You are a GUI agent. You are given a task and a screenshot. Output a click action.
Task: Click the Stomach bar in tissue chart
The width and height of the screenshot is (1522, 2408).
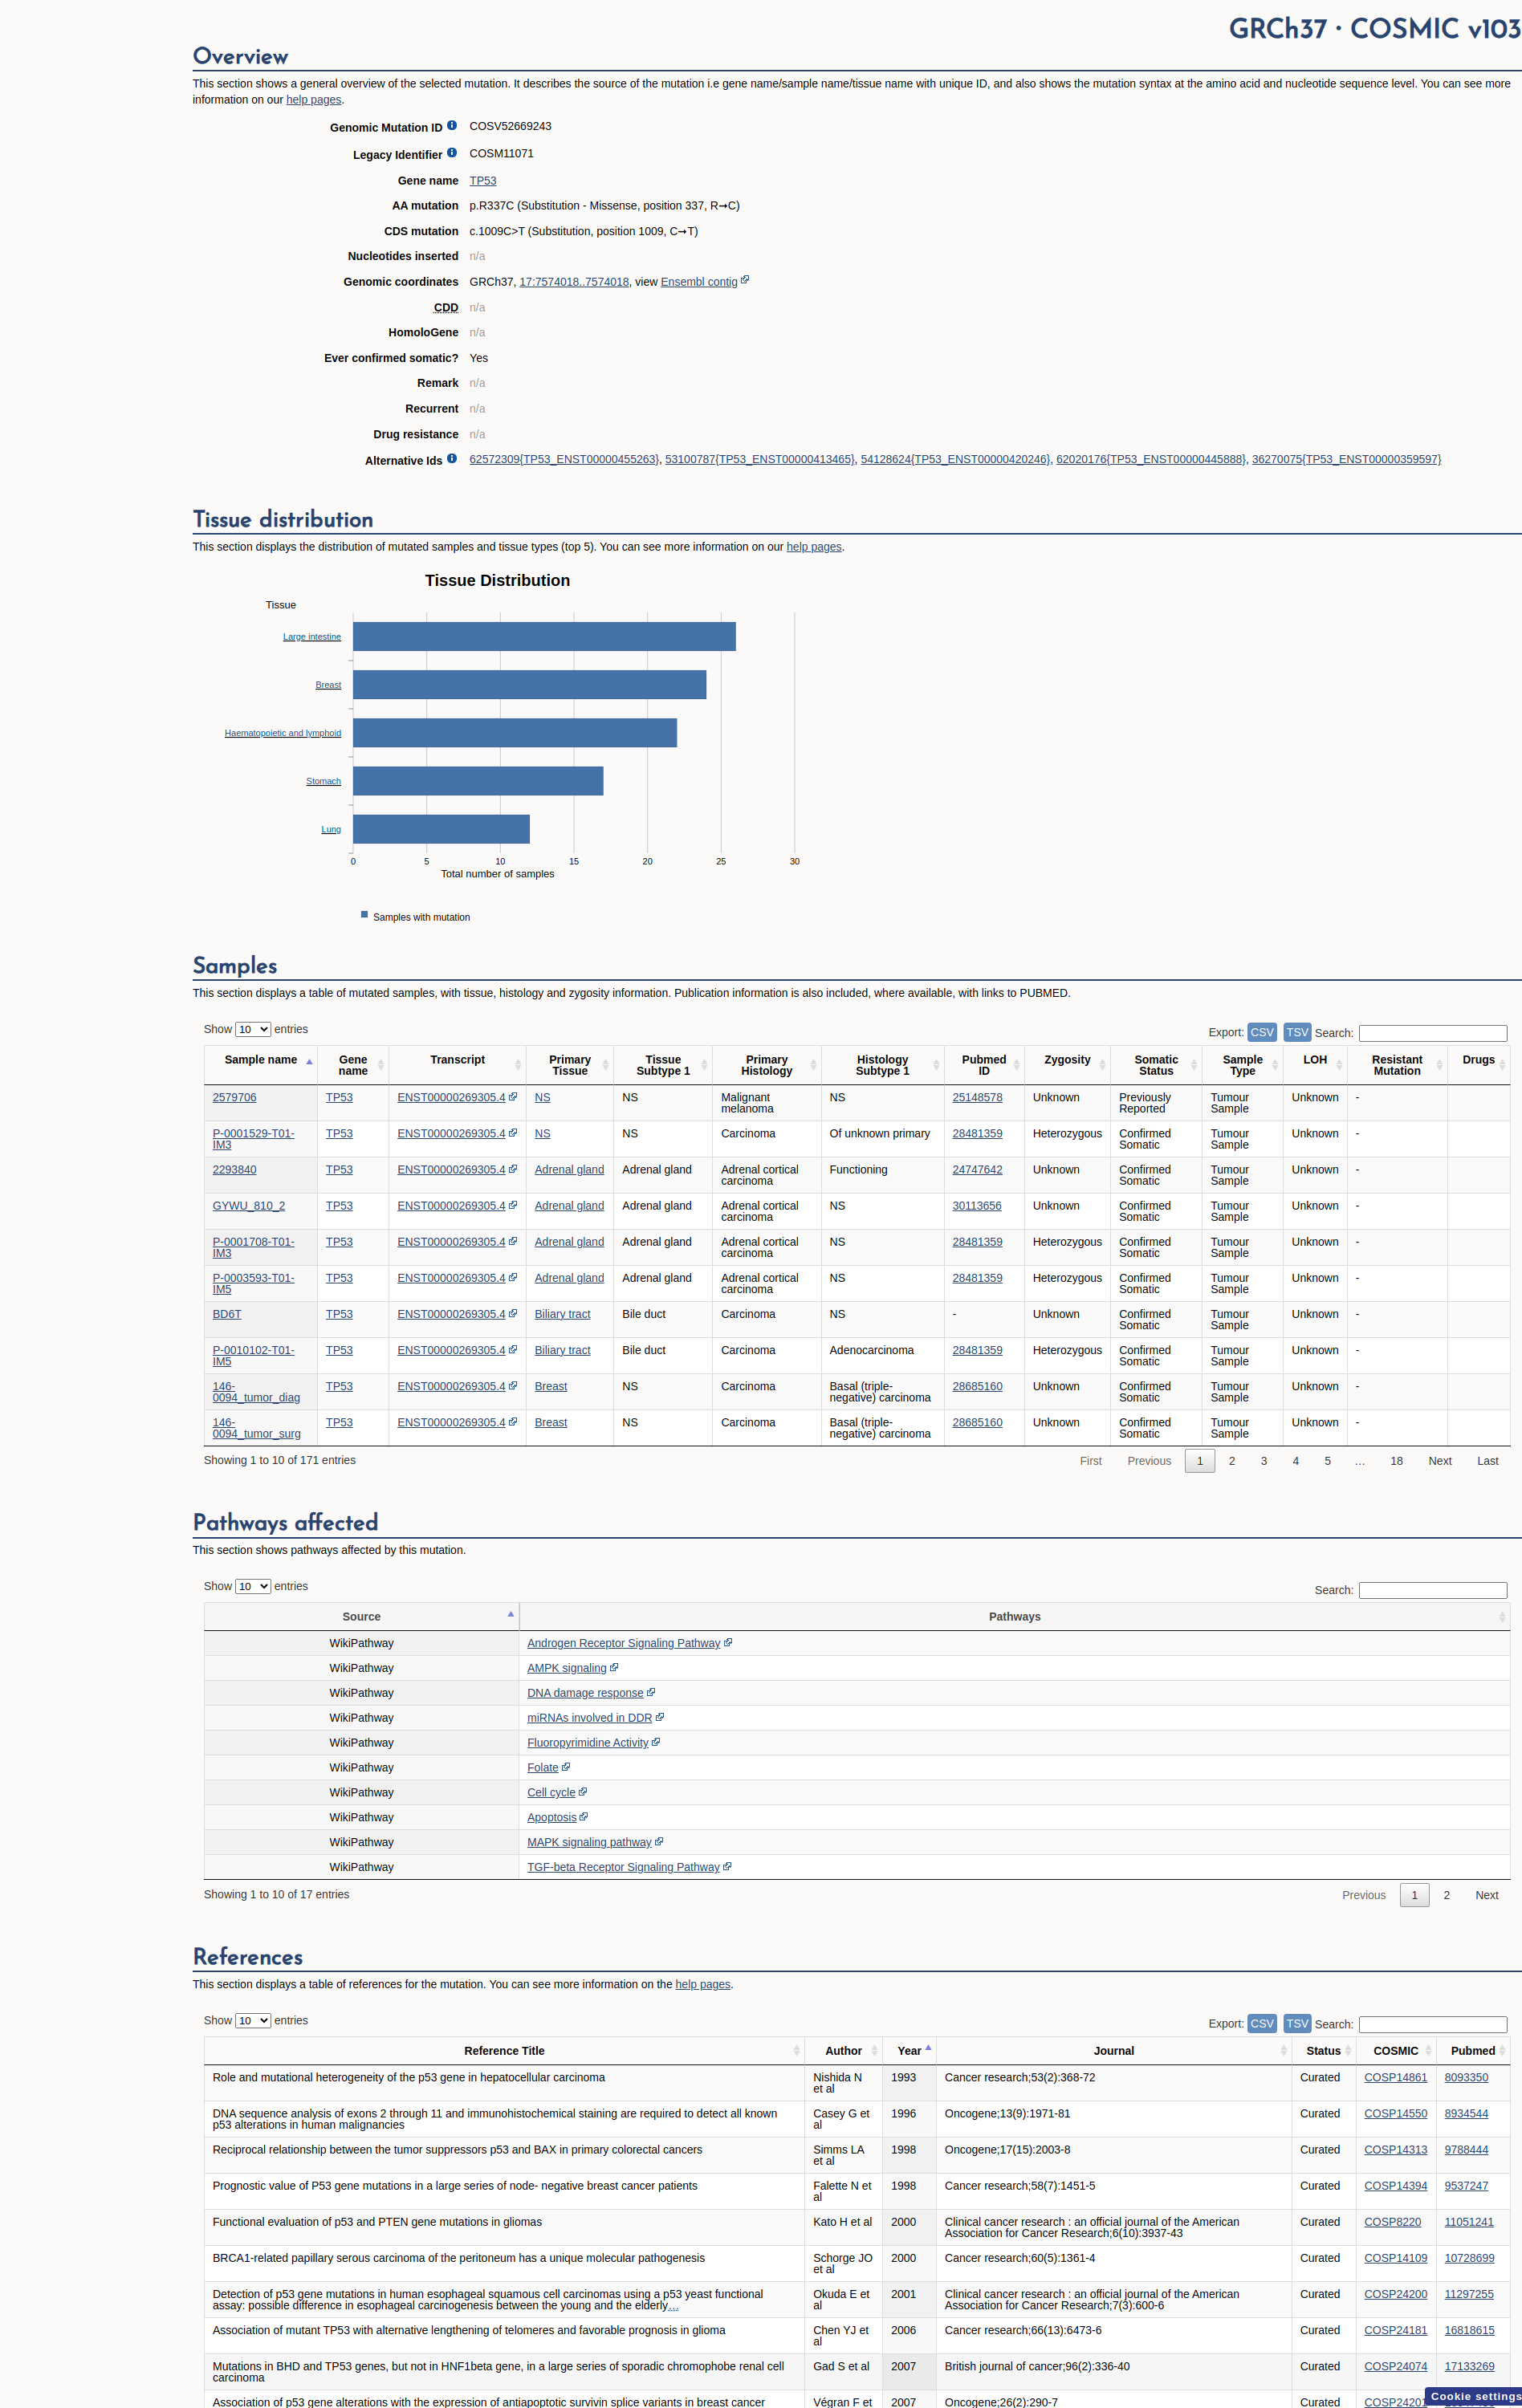click(478, 781)
